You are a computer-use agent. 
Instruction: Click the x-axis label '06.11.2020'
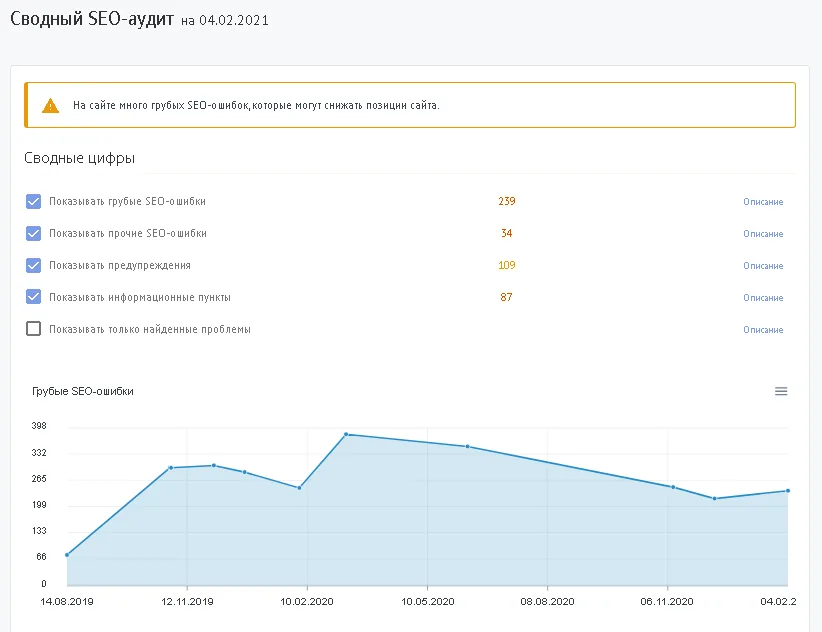click(667, 601)
